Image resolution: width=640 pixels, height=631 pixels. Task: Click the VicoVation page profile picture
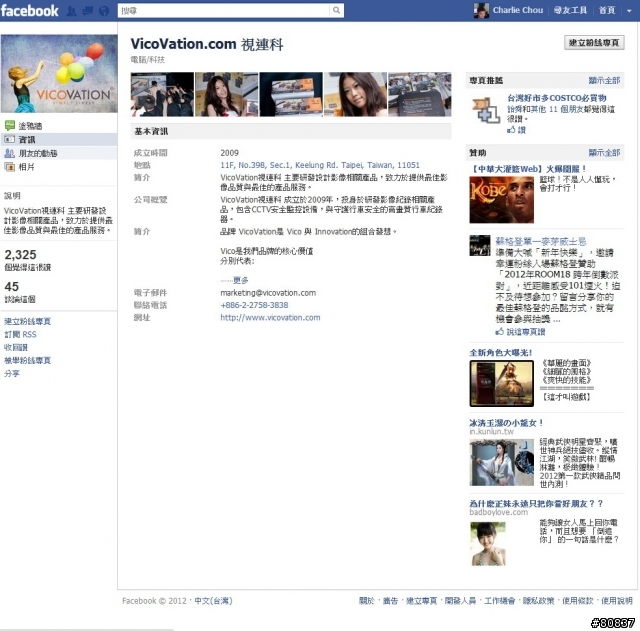click(59, 73)
